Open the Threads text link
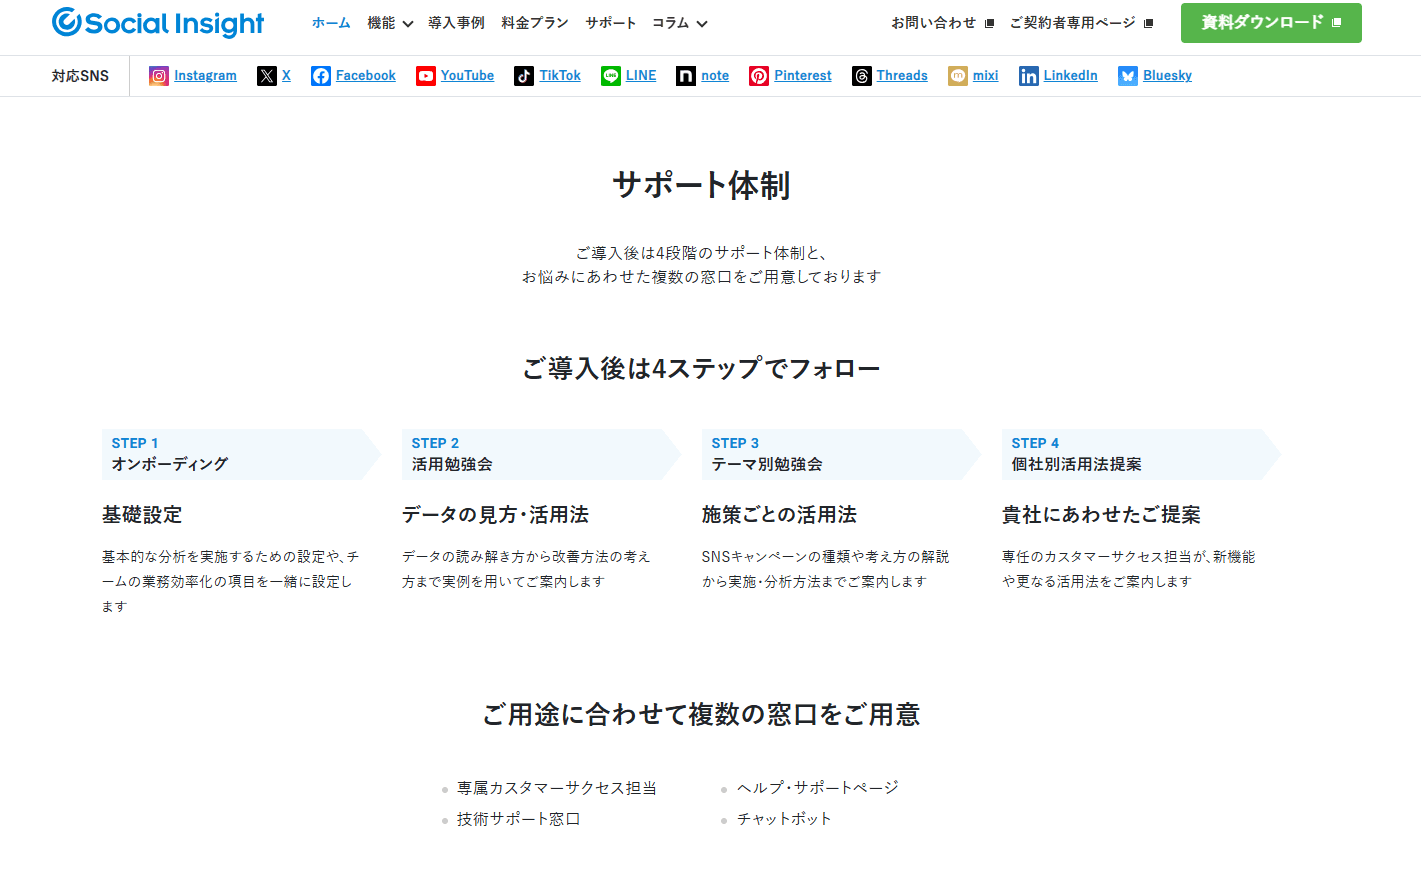This screenshot has width=1421, height=869. pyautogui.click(x=902, y=76)
